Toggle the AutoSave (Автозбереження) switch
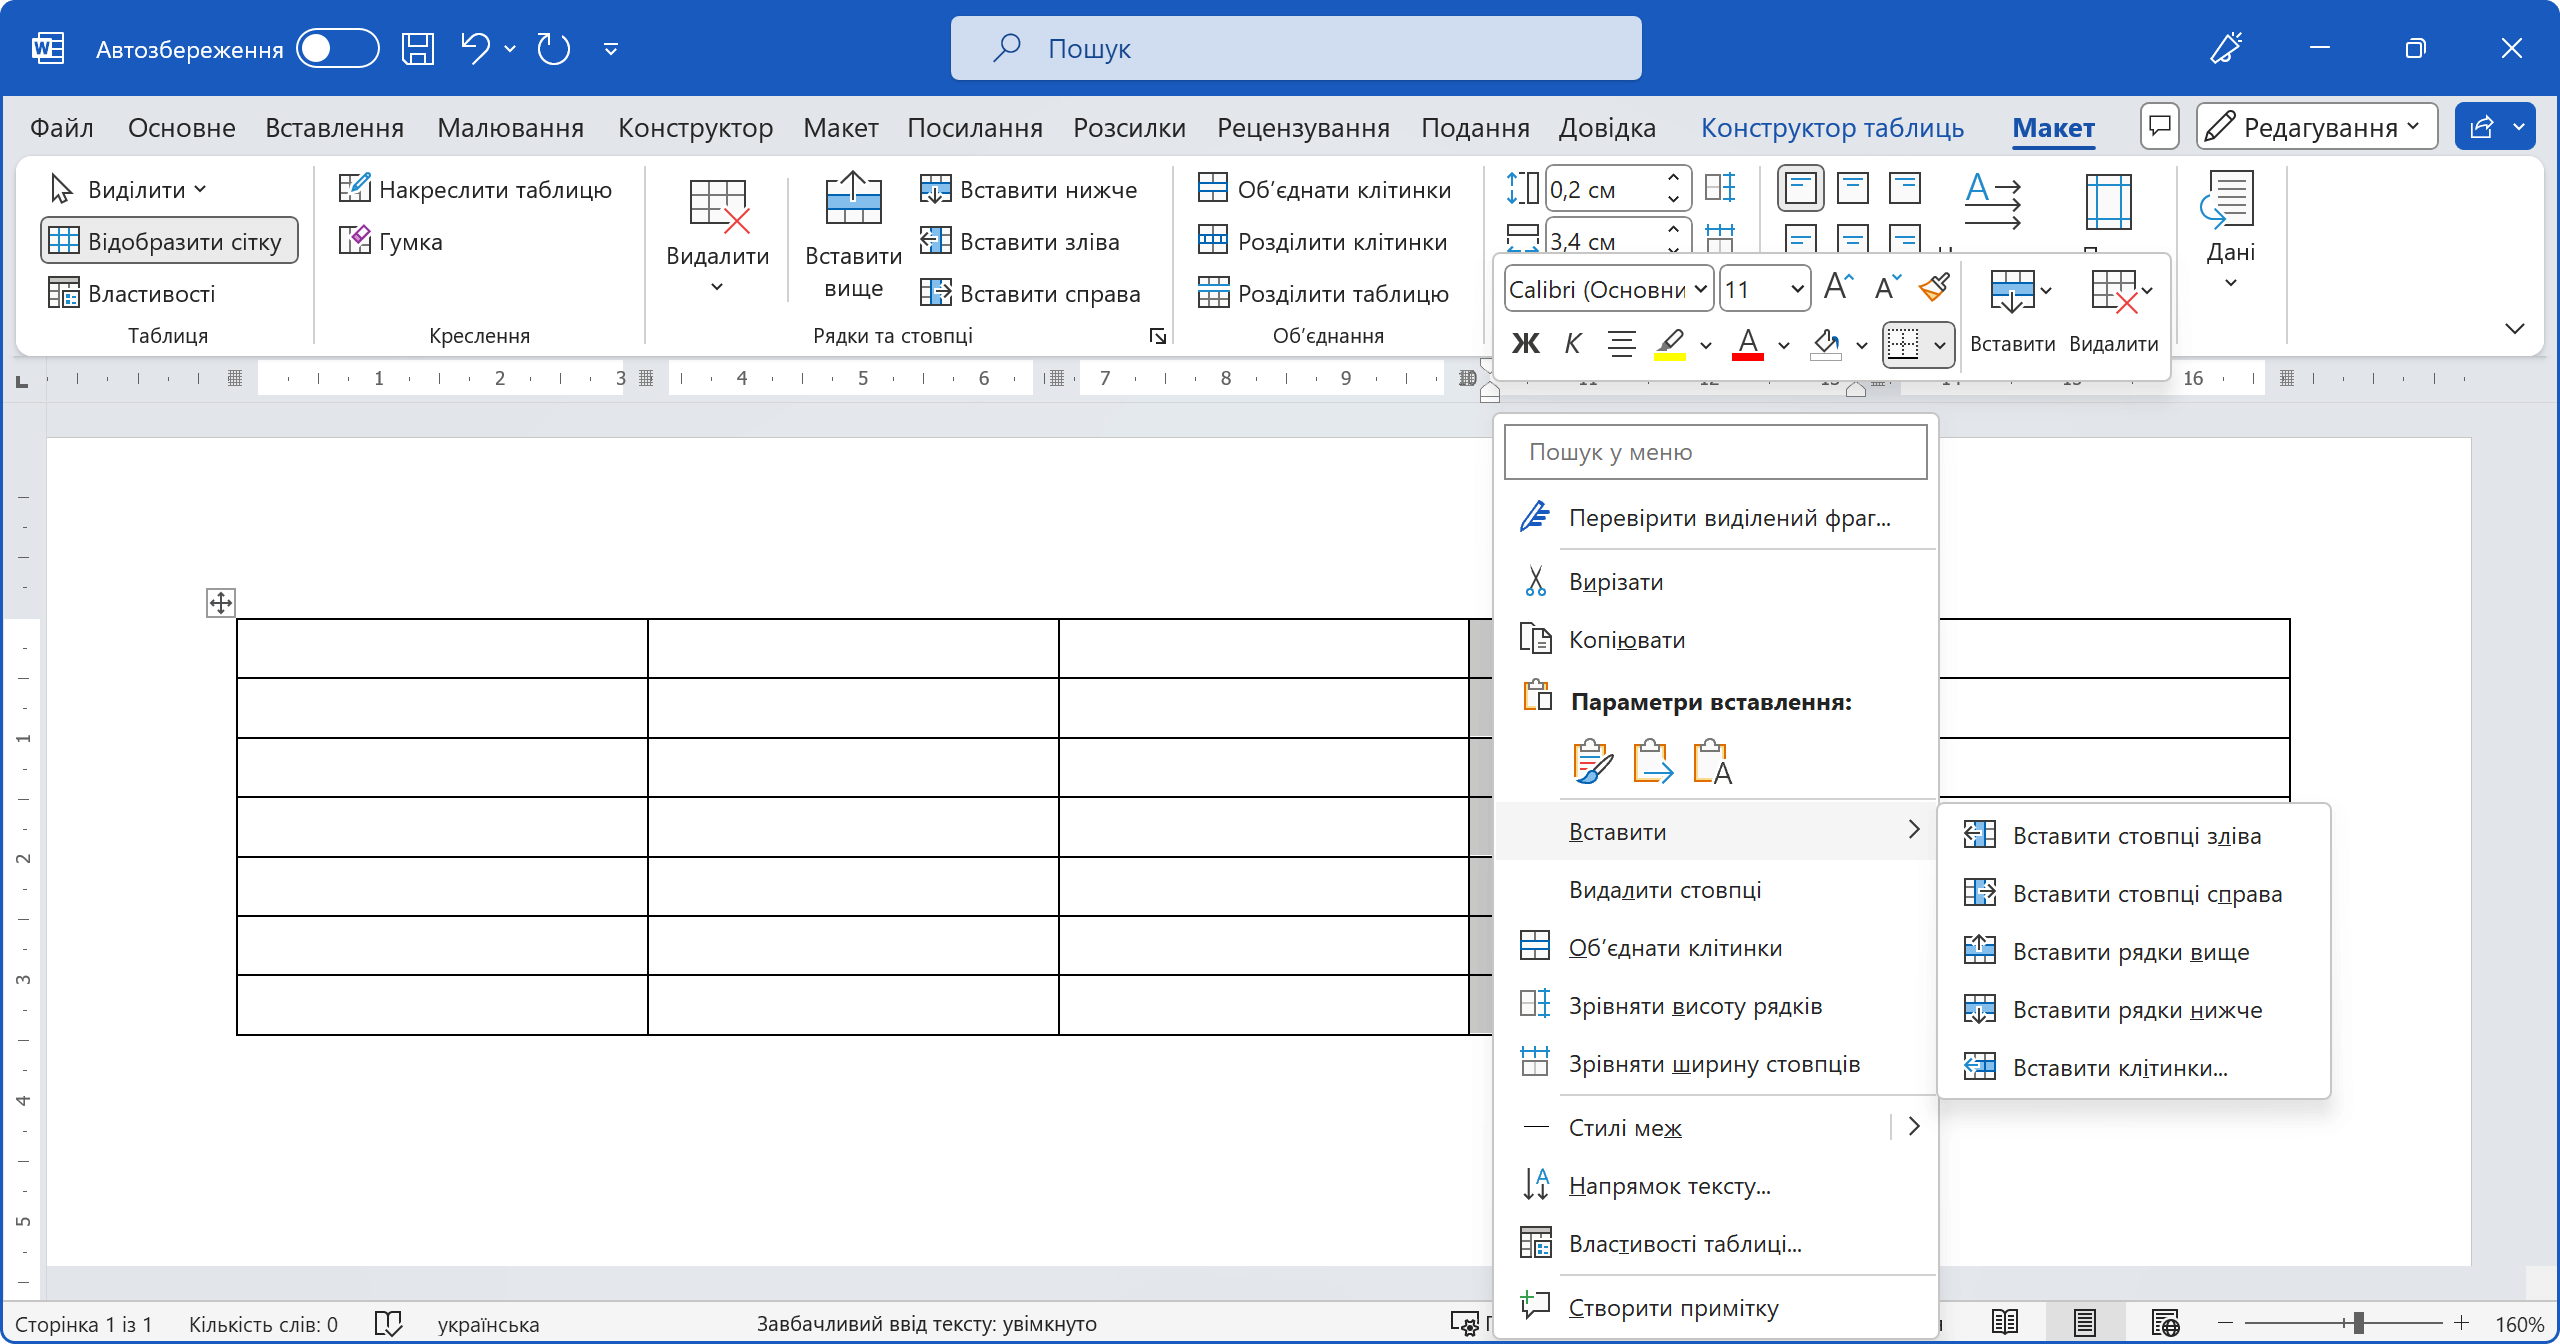Screen dimensions: 2560x1344 [337, 48]
